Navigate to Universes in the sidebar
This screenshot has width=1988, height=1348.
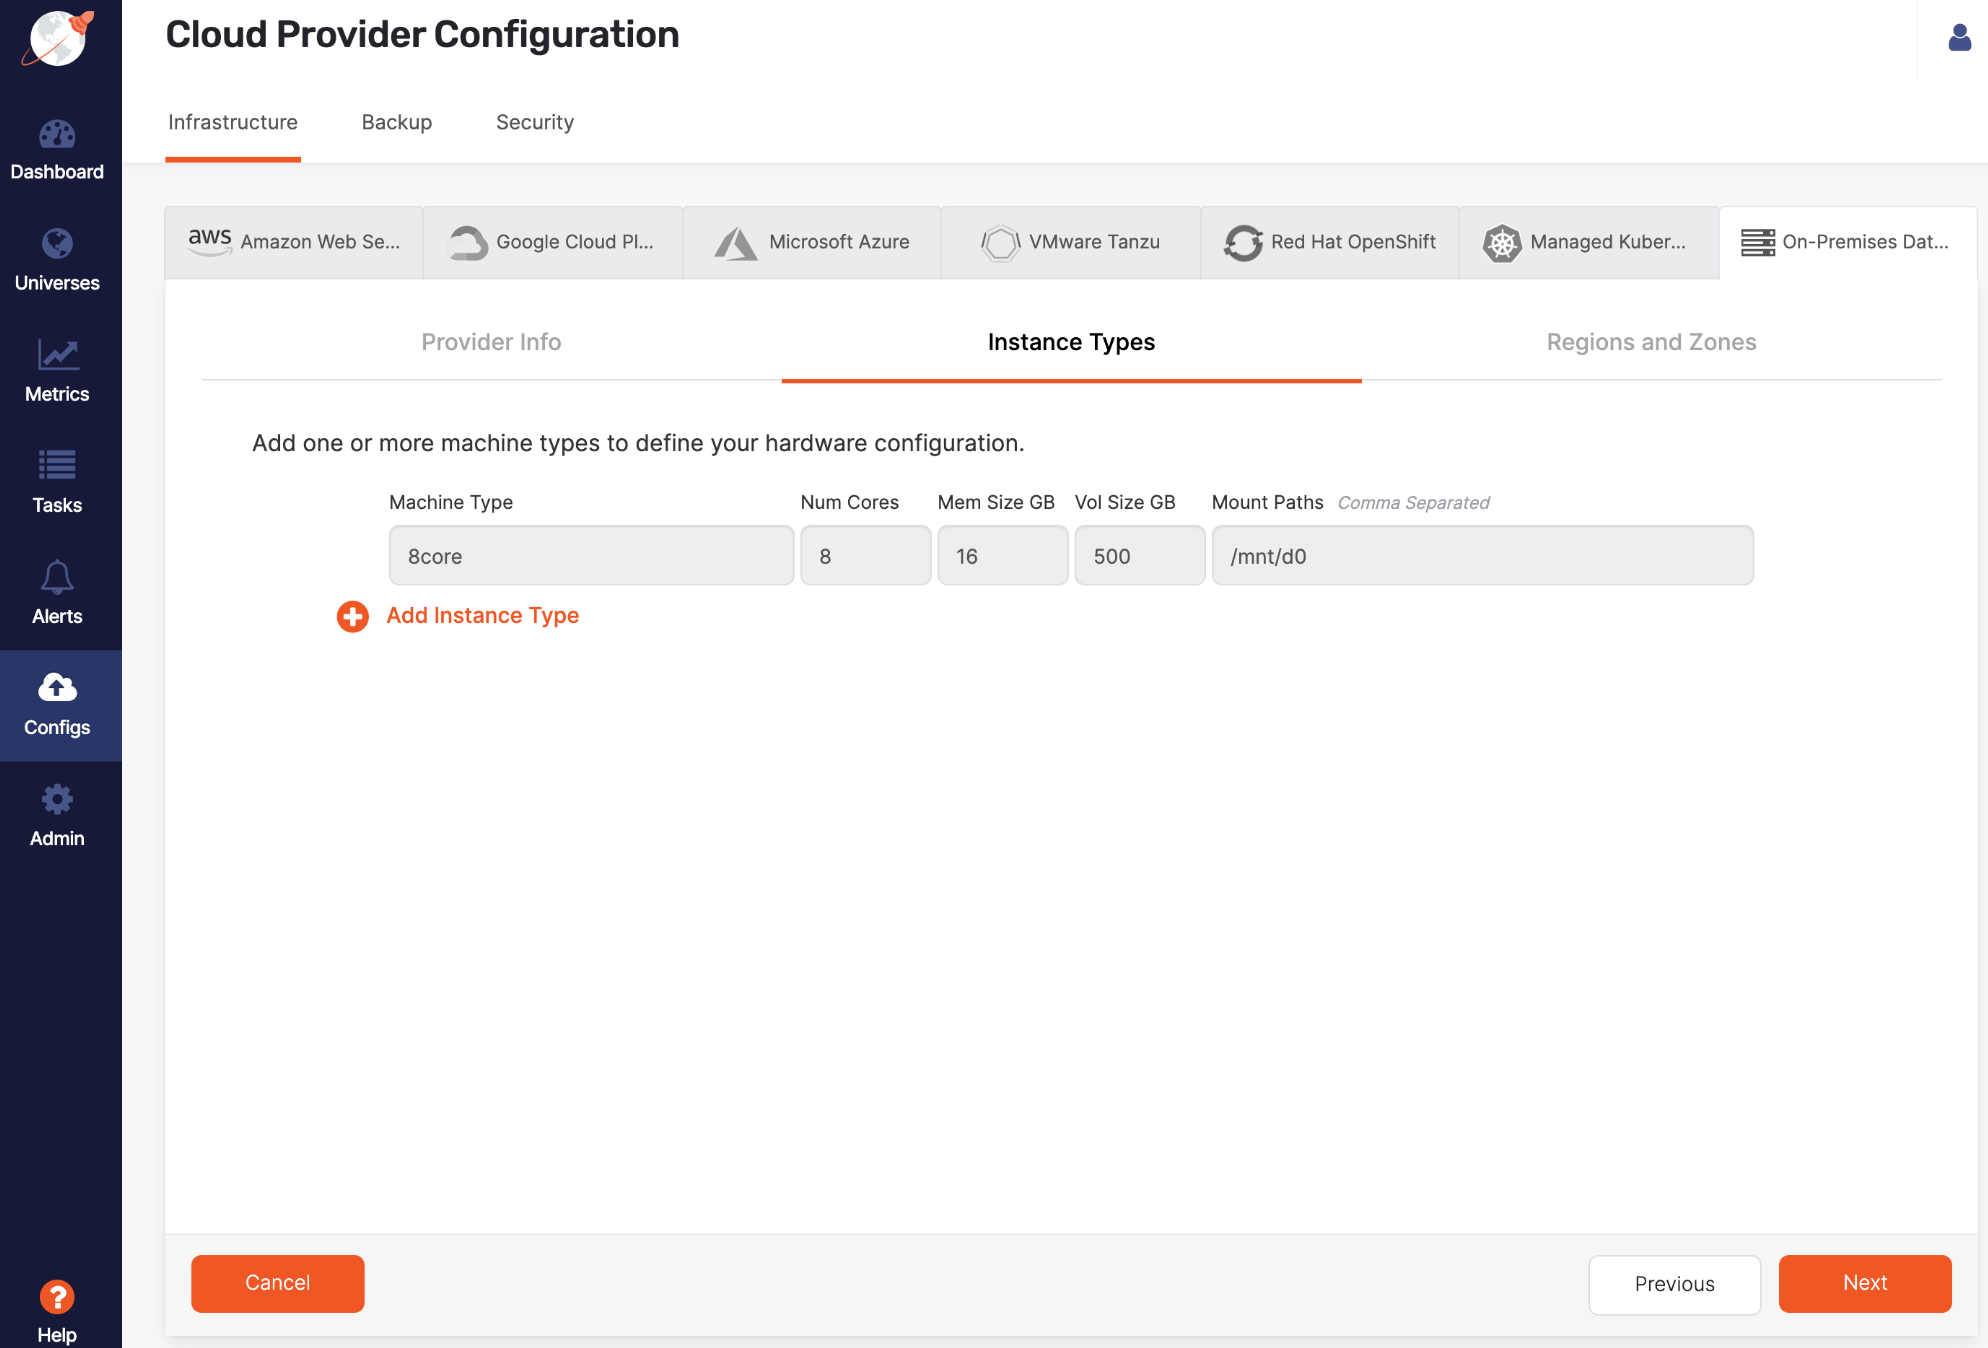57,261
